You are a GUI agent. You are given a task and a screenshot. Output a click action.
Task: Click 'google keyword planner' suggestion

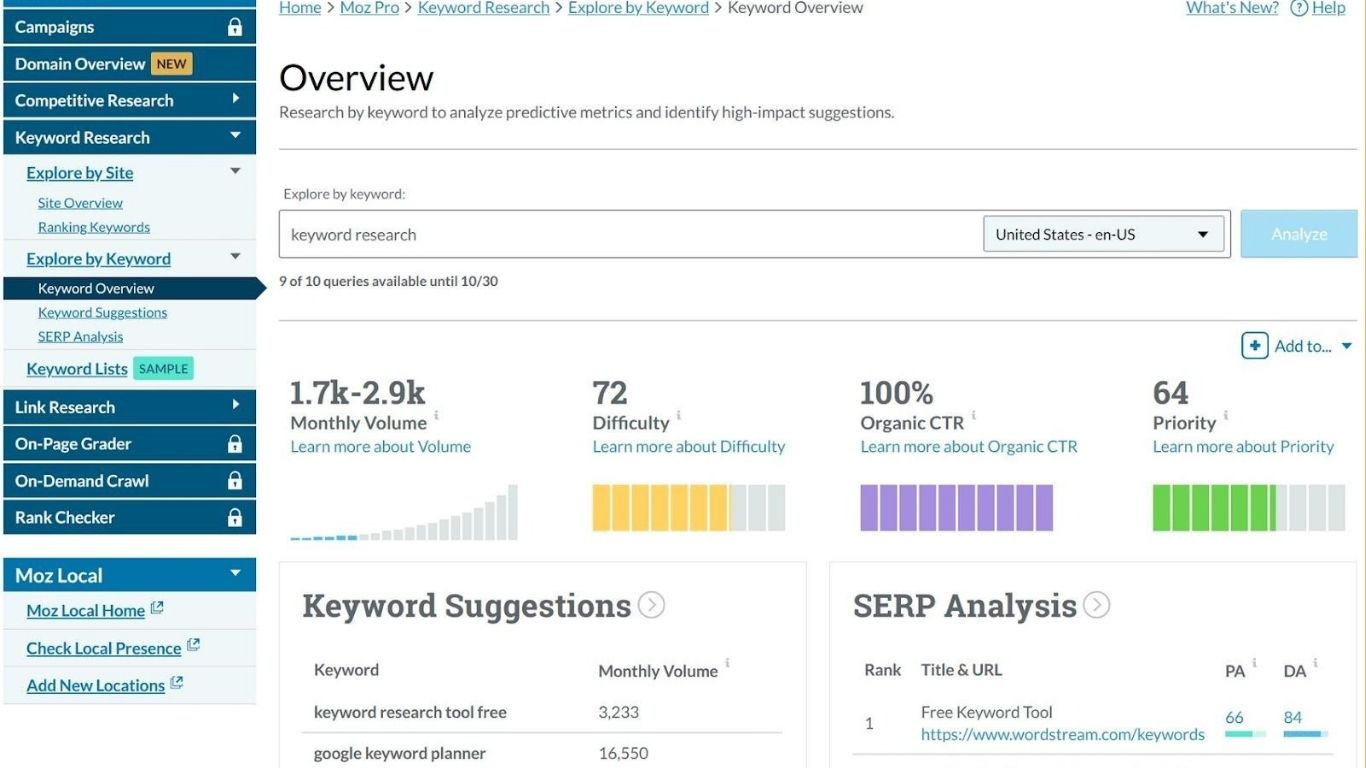click(x=400, y=754)
